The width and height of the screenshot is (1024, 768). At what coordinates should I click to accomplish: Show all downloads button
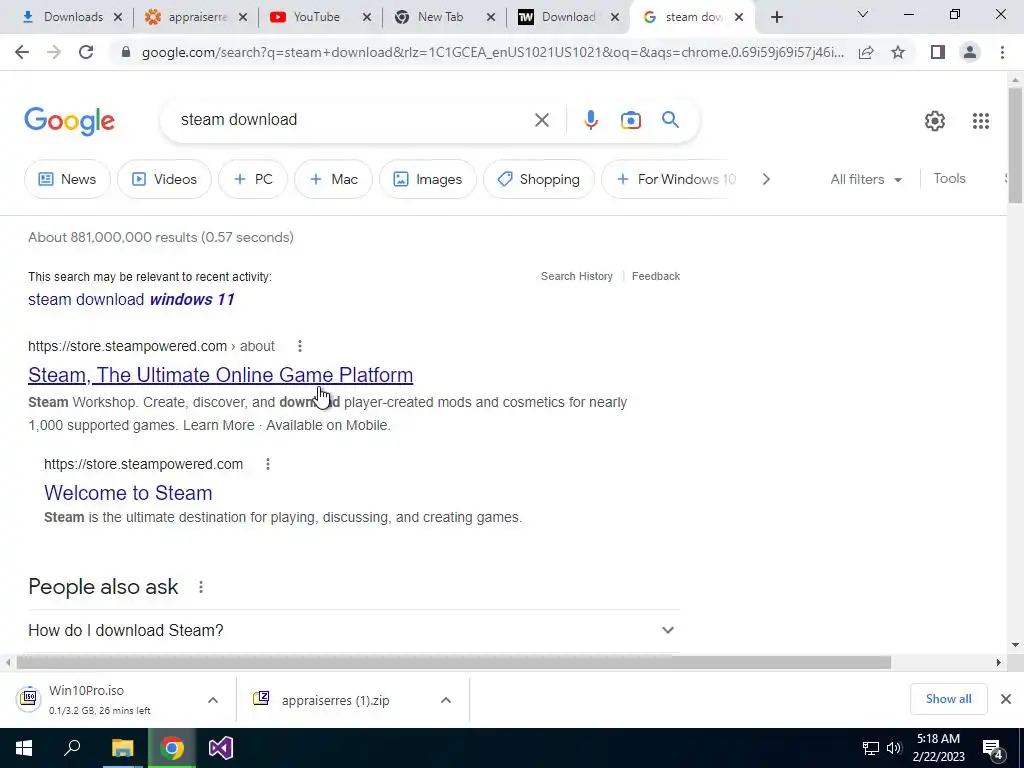point(948,699)
